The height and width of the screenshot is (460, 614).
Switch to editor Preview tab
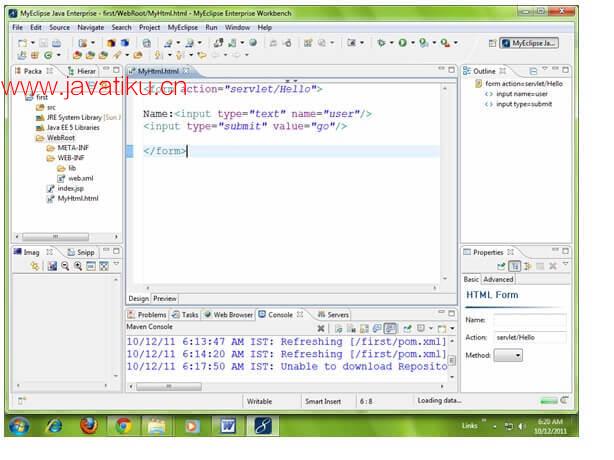pyautogui.click(x=164, y=299)
